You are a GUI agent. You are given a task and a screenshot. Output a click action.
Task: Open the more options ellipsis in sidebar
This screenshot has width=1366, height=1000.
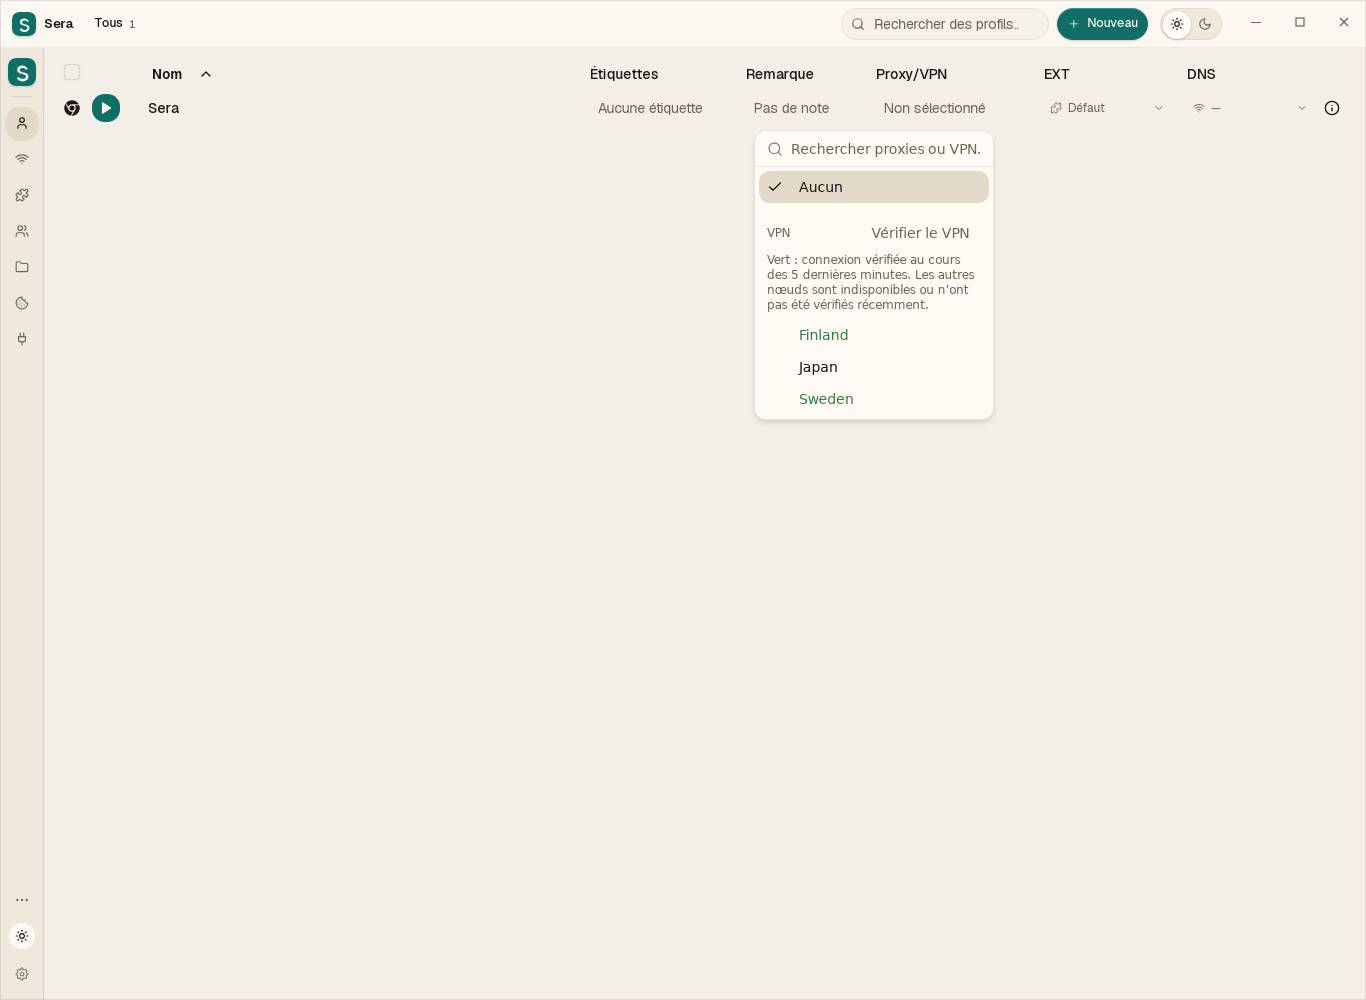[22, 900]
